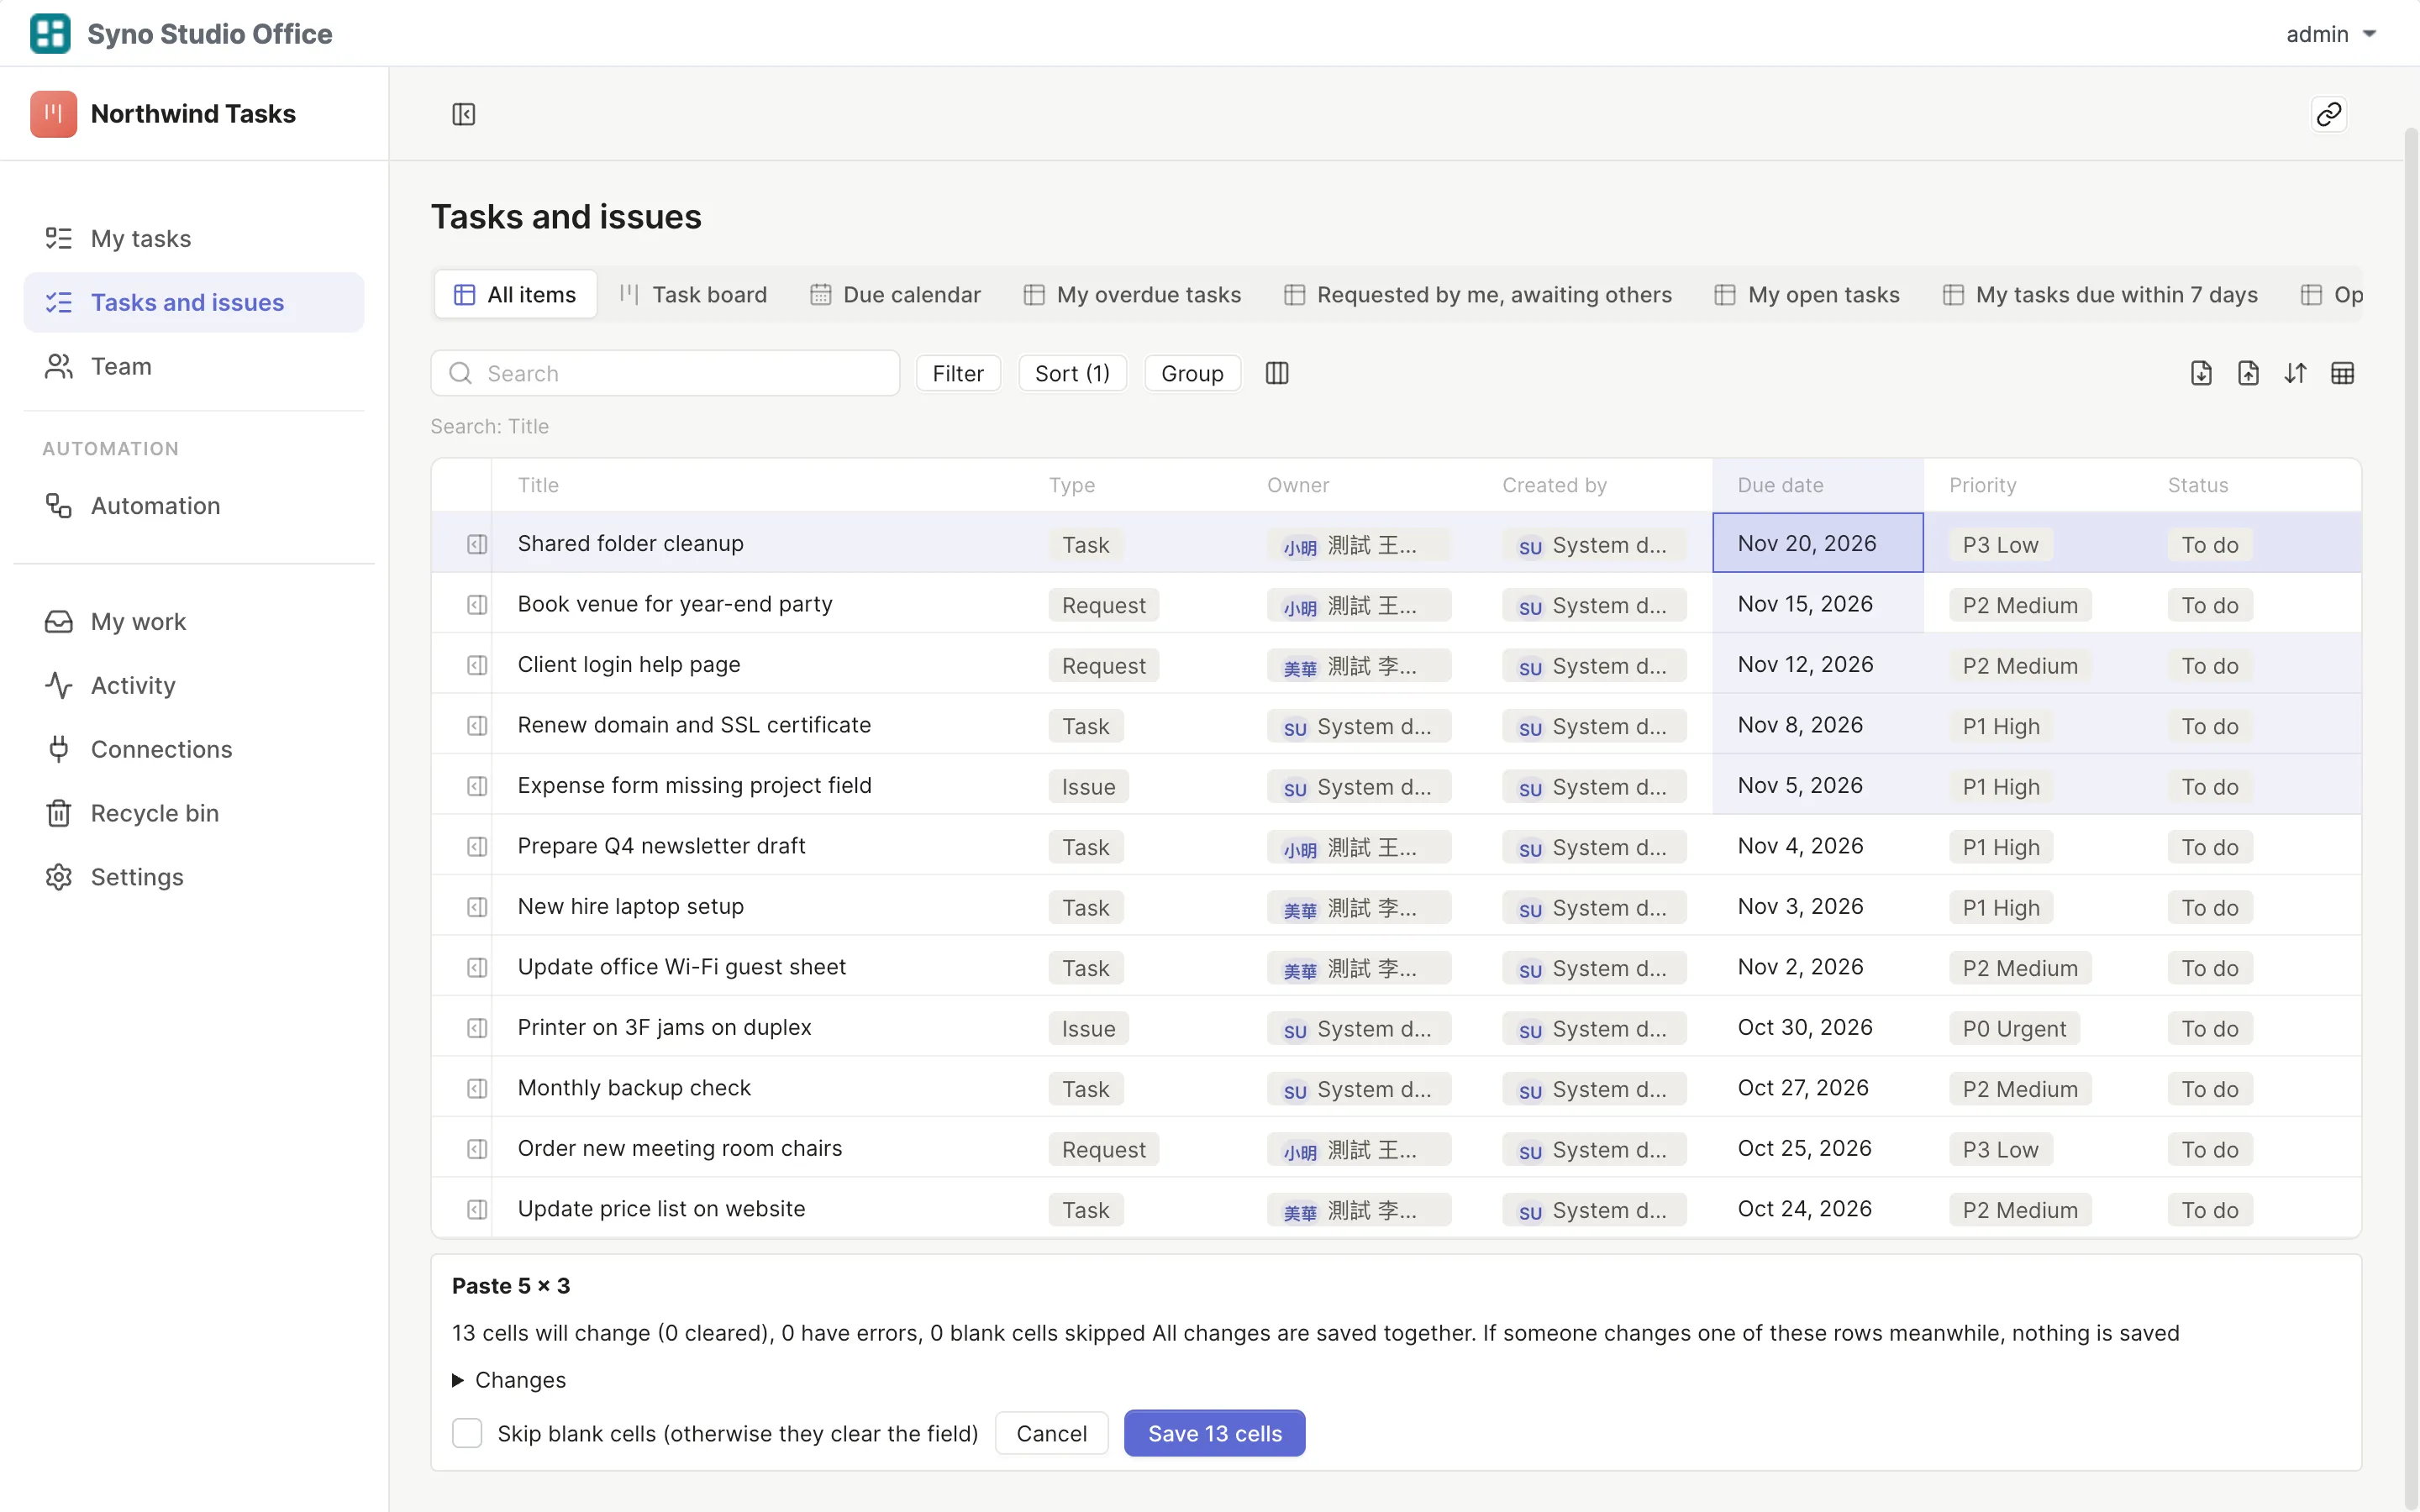The height and width of the screenshot is (1512, 2420).
Task: Click Save 13 cells button
Action: [1214, 1433]
